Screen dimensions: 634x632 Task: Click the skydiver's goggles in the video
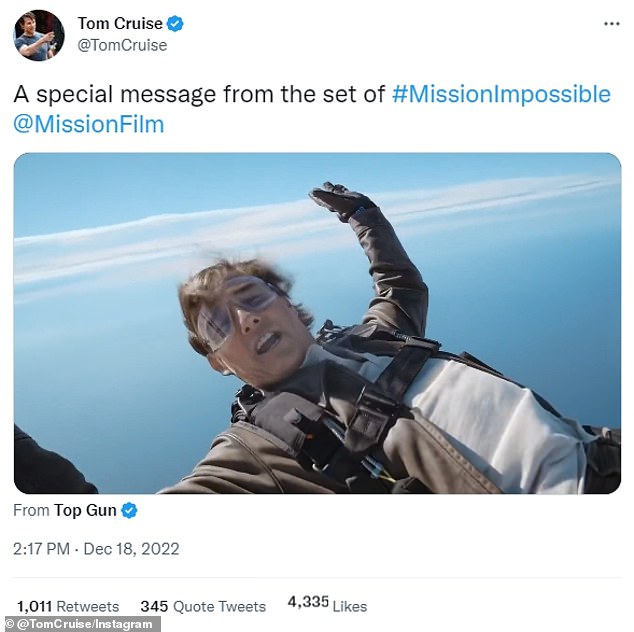236,310
